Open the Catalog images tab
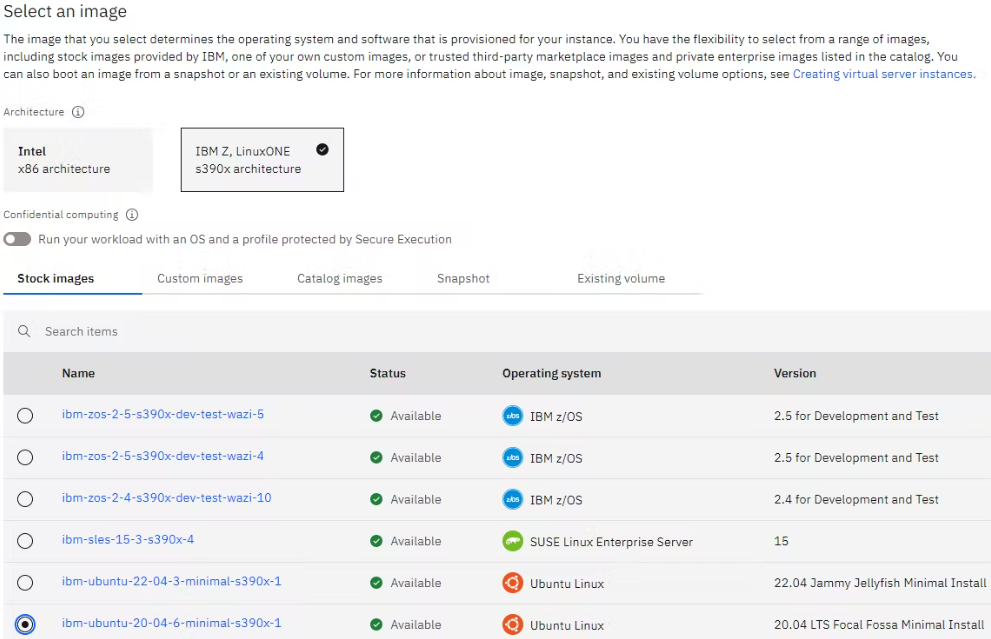 (339, 279)
